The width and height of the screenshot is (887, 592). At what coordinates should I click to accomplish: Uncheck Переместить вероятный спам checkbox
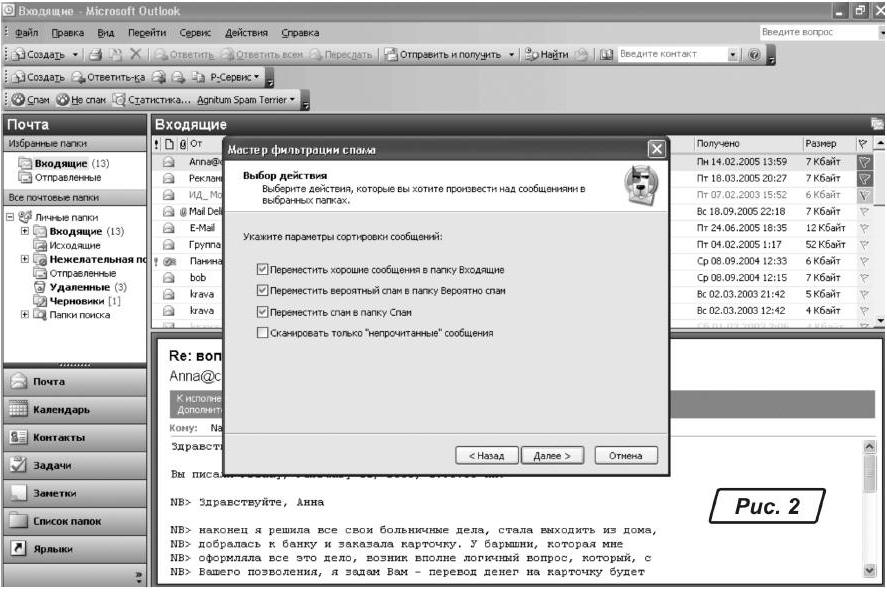(262, 291)
